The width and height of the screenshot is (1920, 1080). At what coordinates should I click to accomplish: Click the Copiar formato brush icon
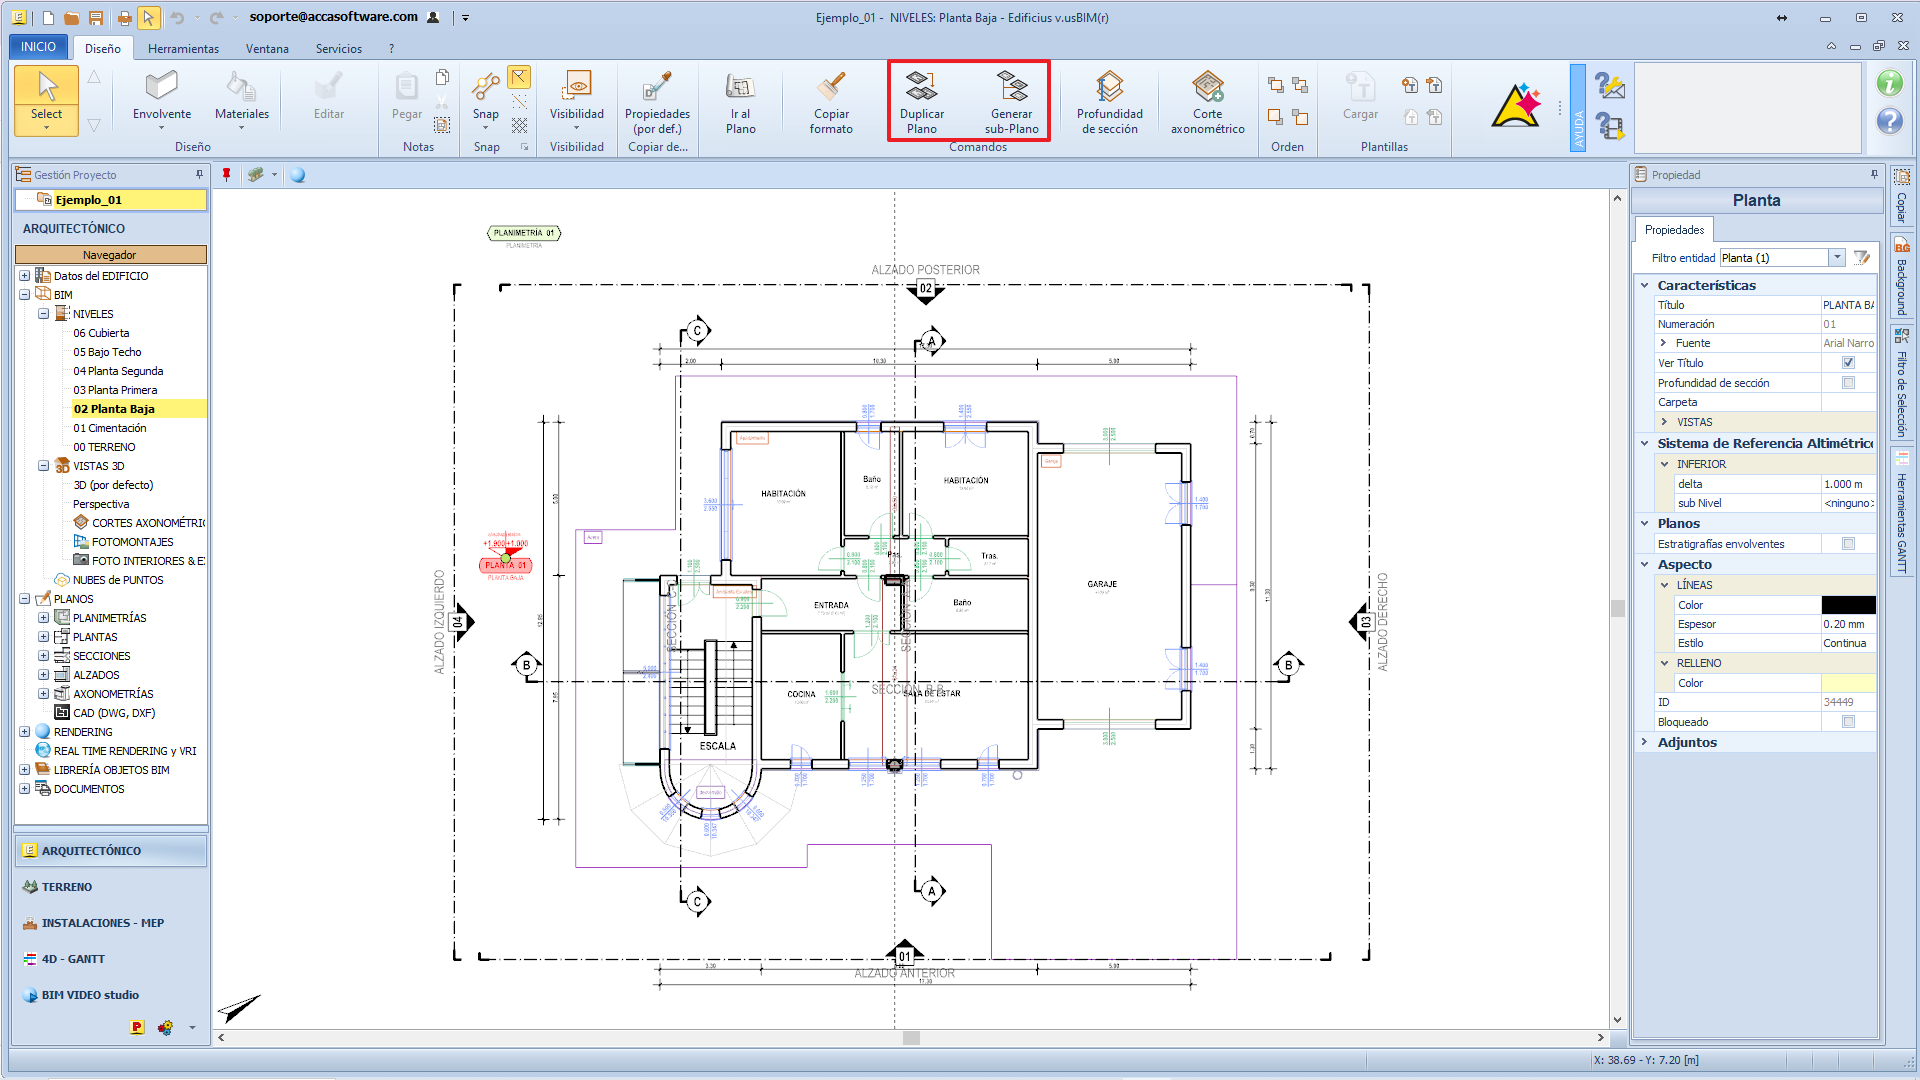click(831, 88)
